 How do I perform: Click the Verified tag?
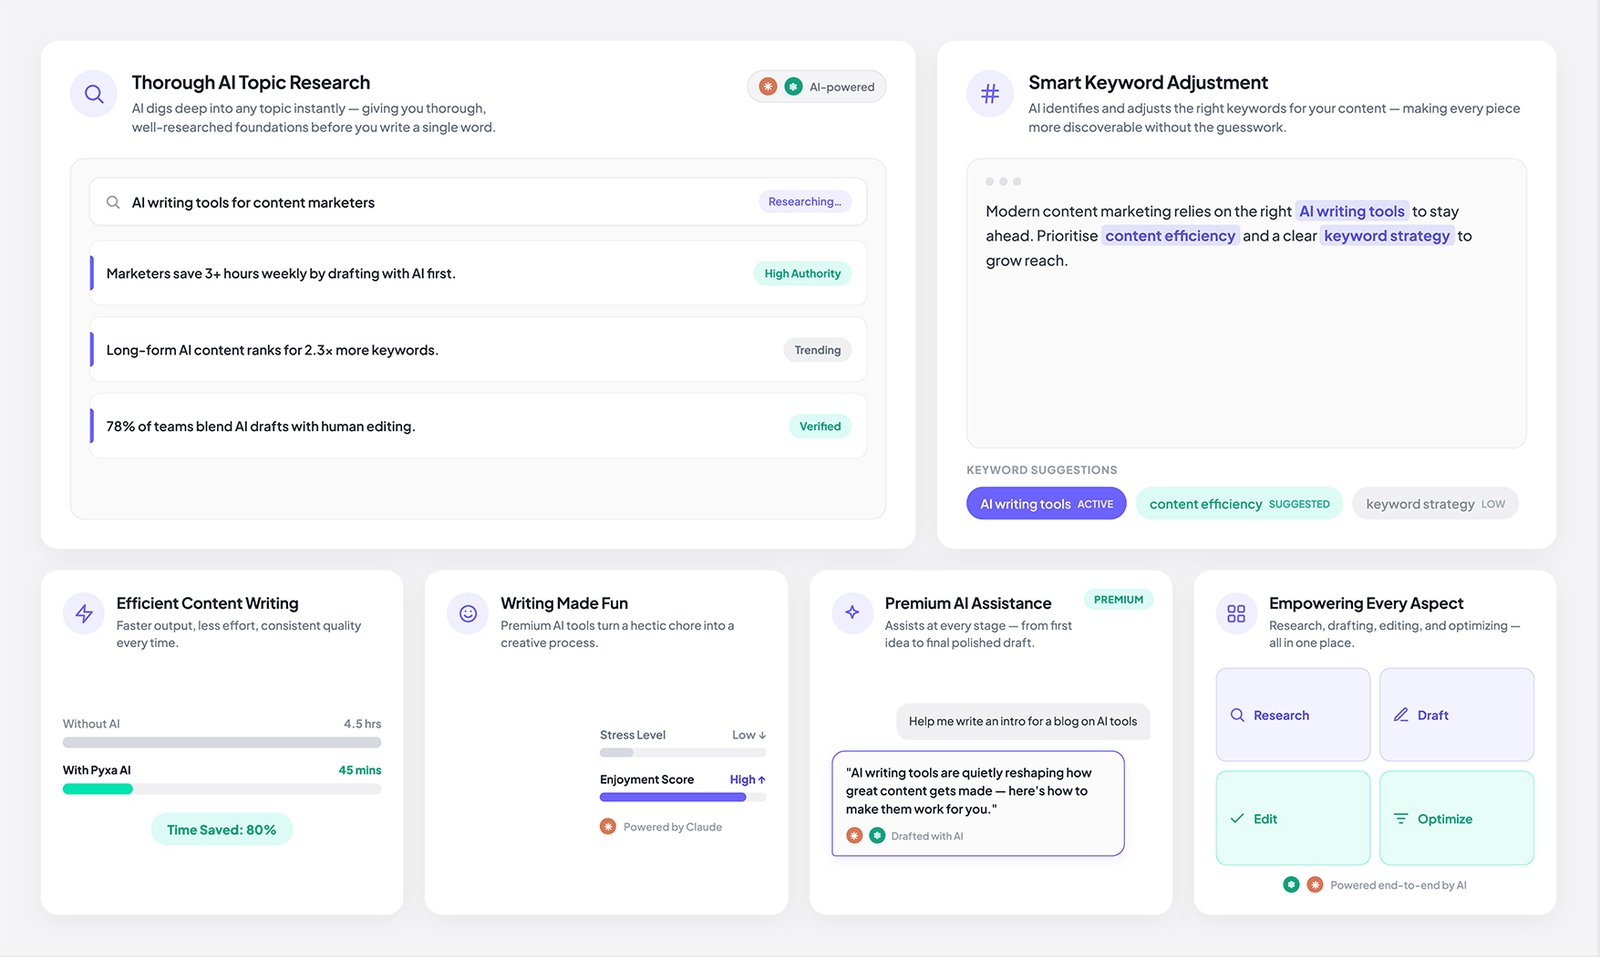tap(820, 426)
